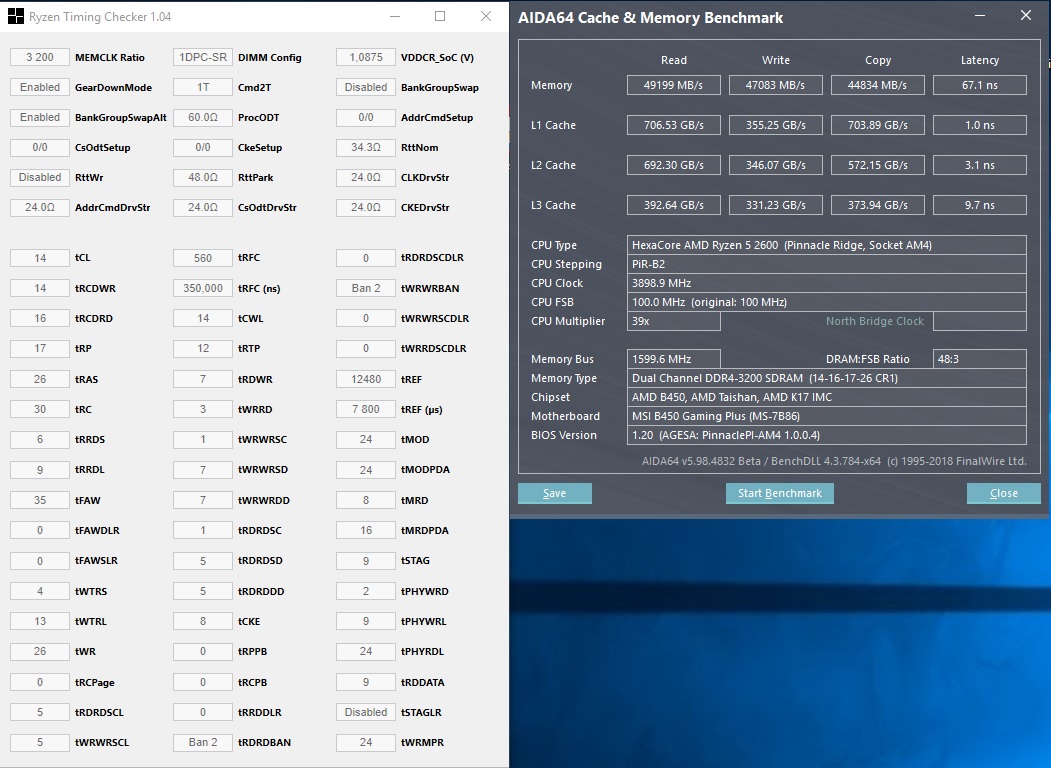Select the MEMCLK Ratio value field
The width and height of the screenshot is (1051, 768).
[x=40, y=57]
